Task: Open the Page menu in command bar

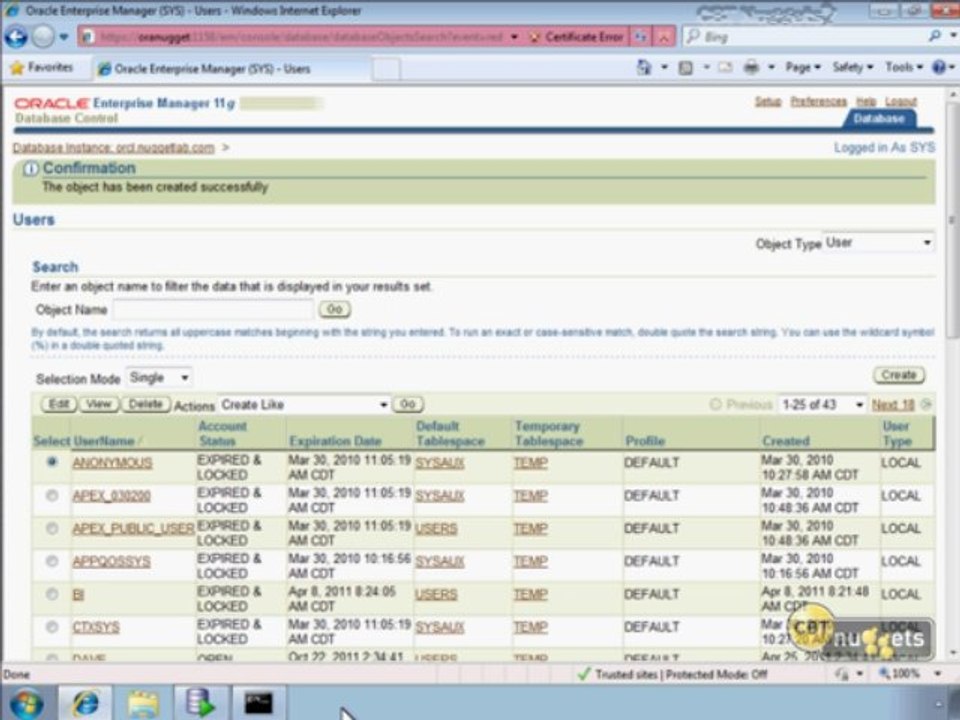Action: [x=803, y=67]
